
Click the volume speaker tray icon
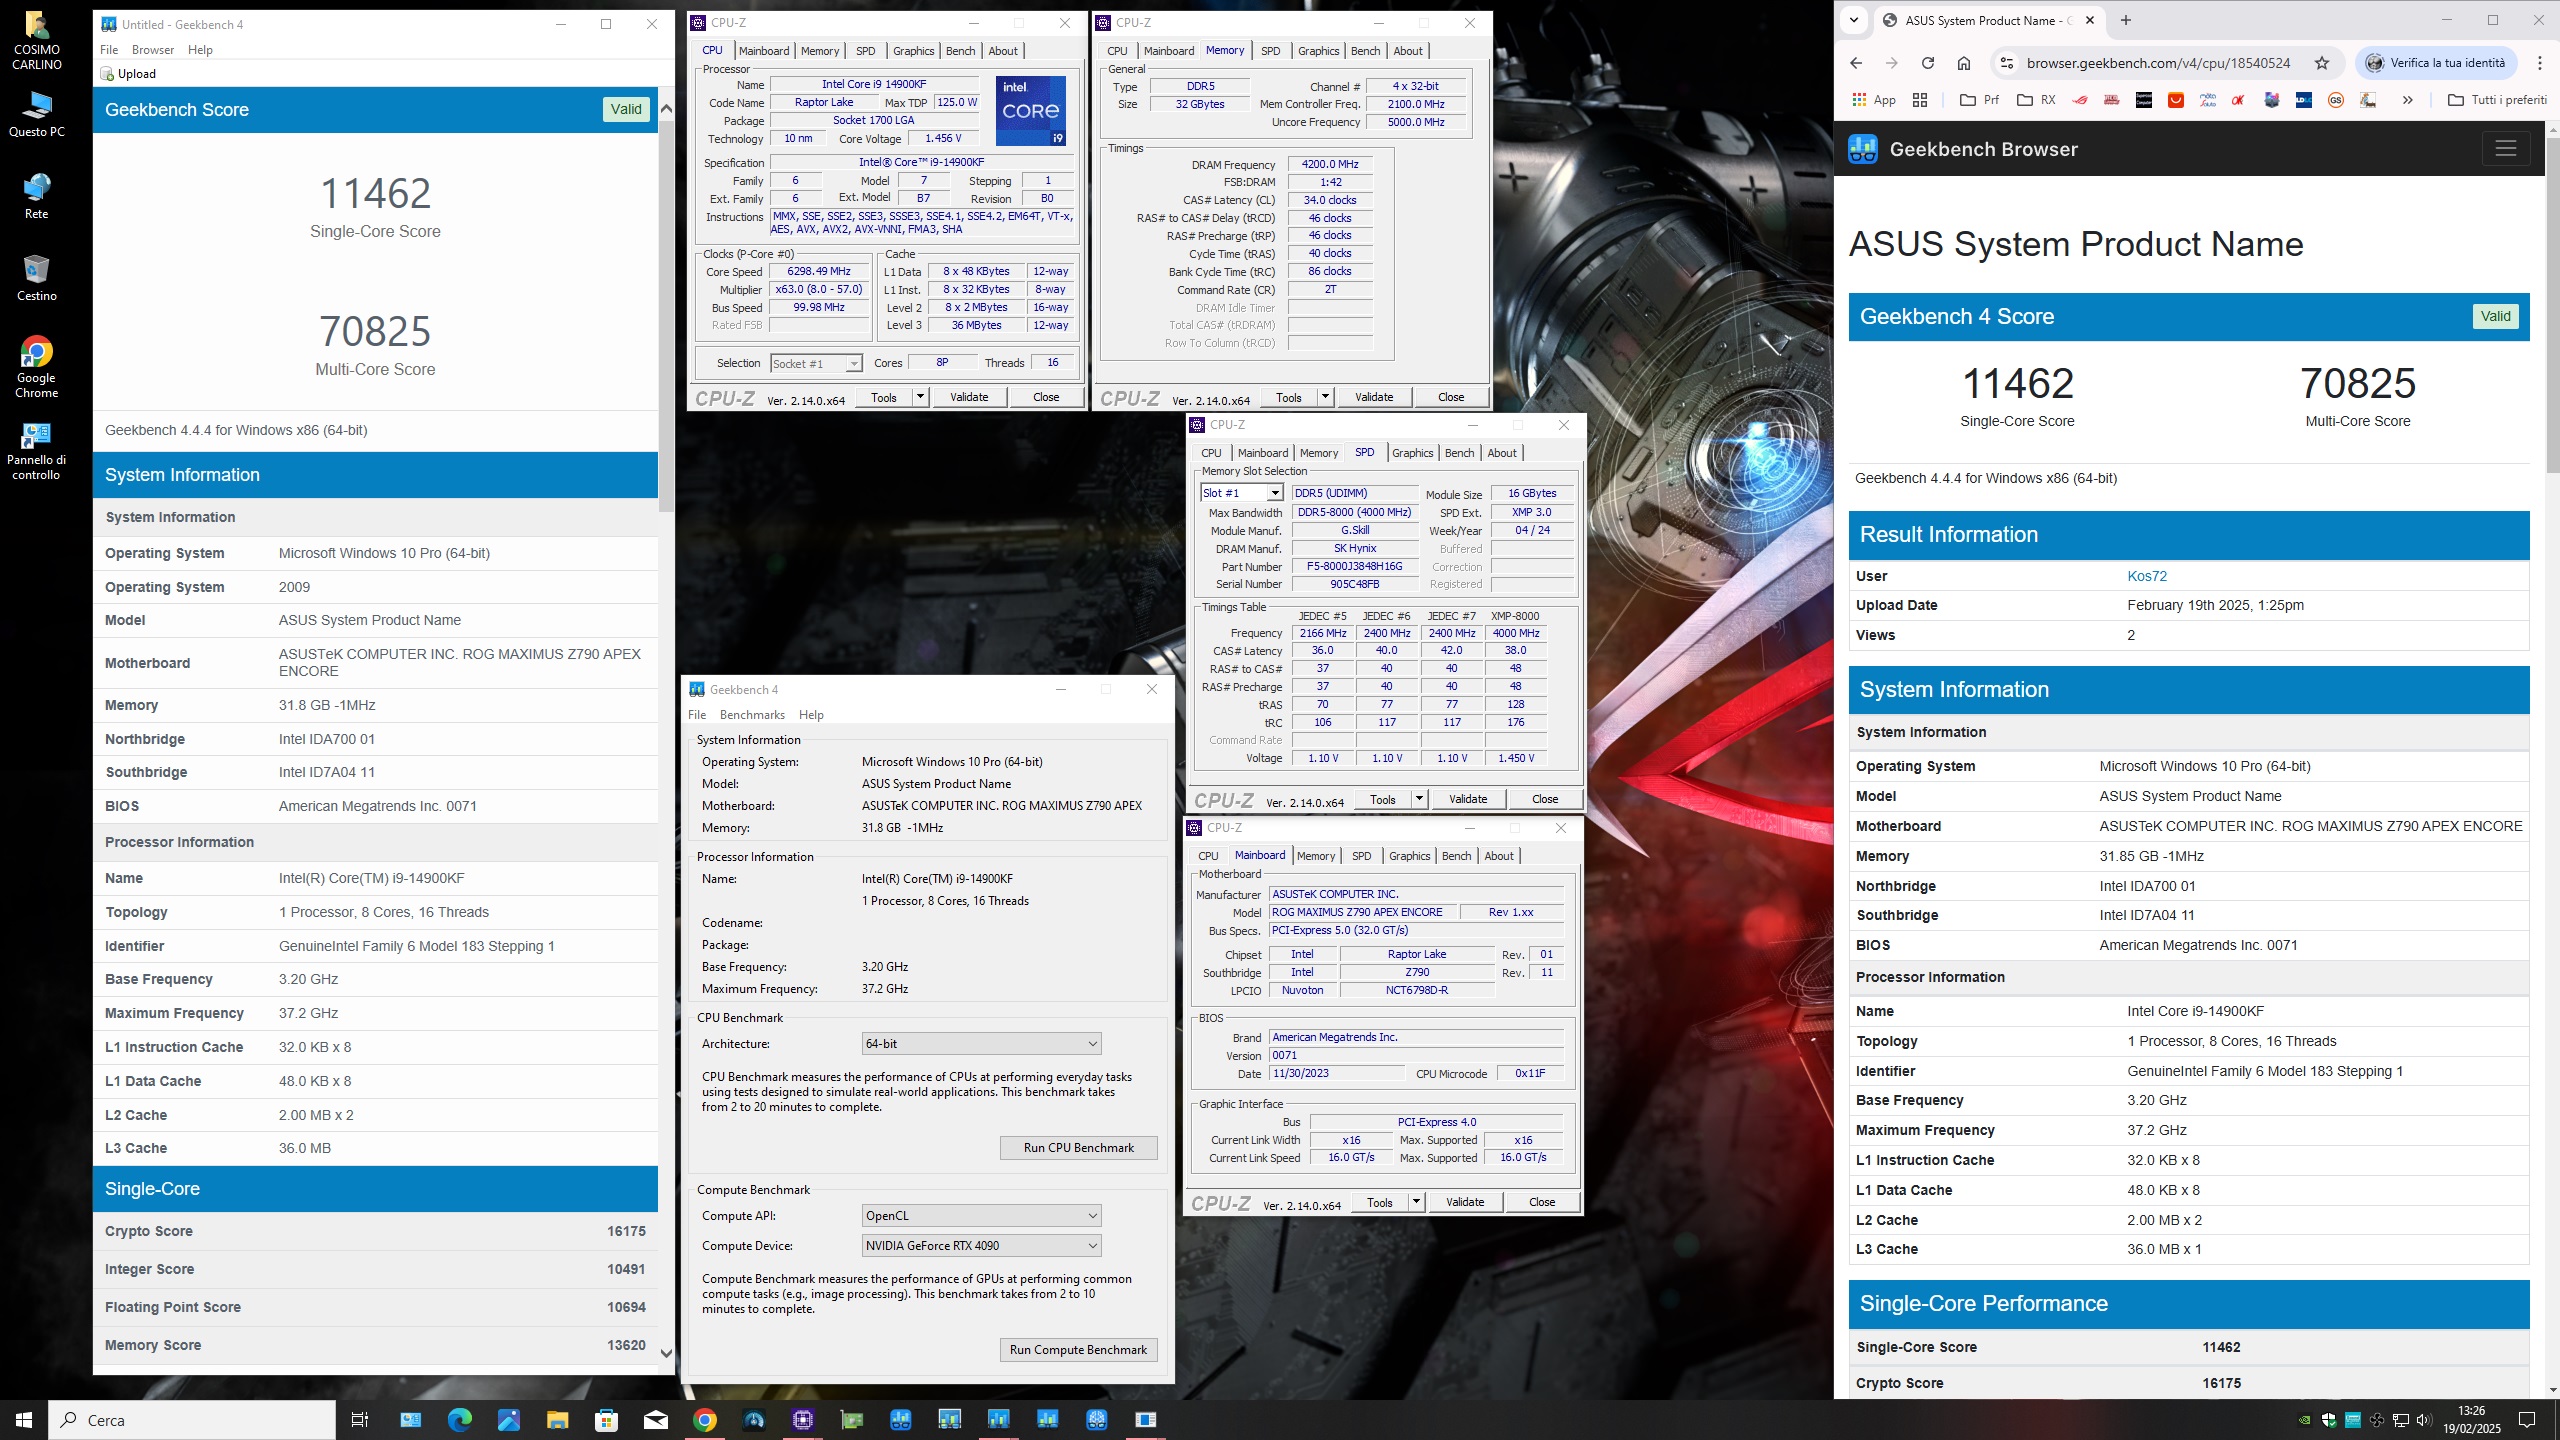2423,1420
